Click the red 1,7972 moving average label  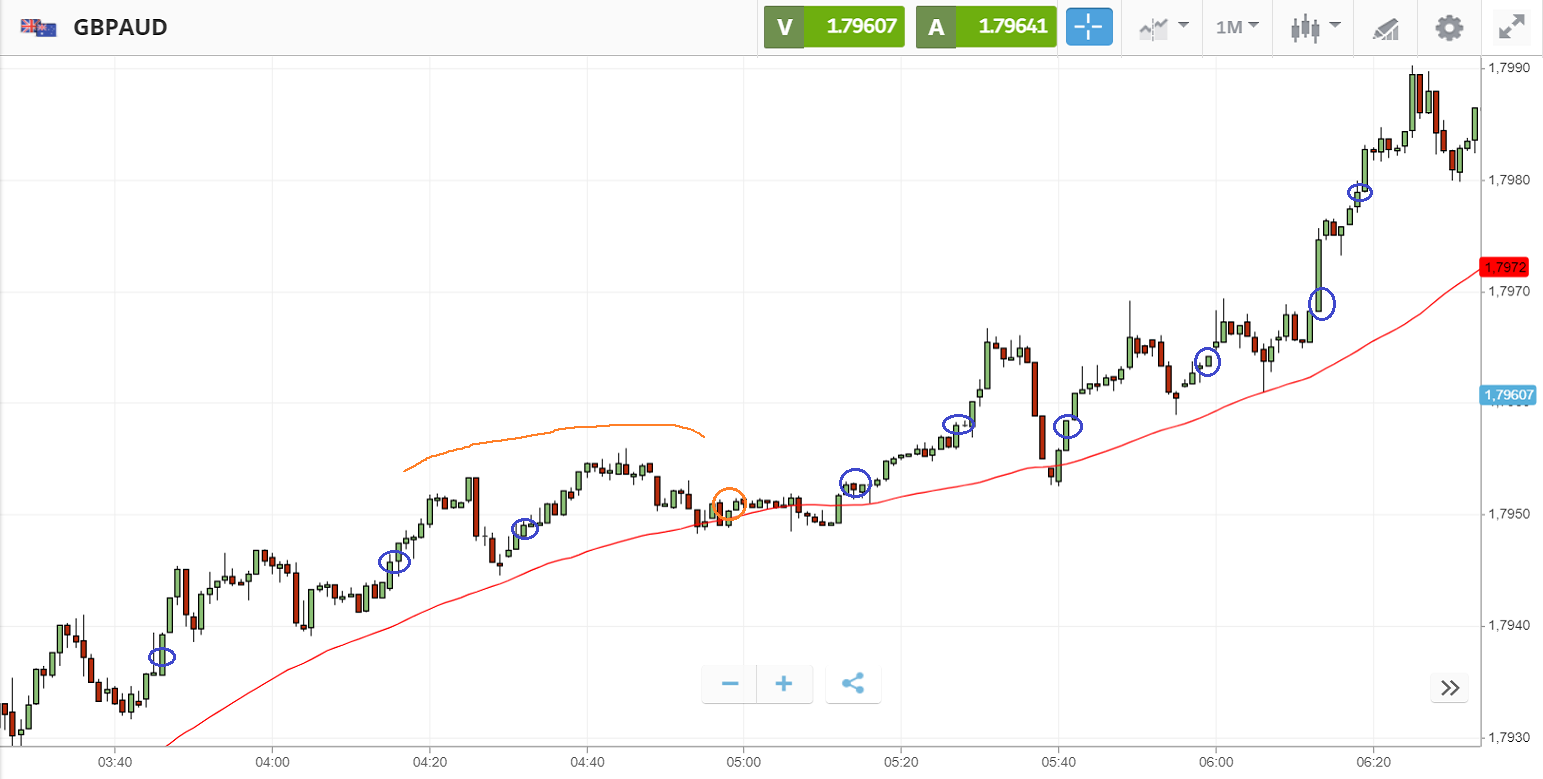tap(1505, 267)
